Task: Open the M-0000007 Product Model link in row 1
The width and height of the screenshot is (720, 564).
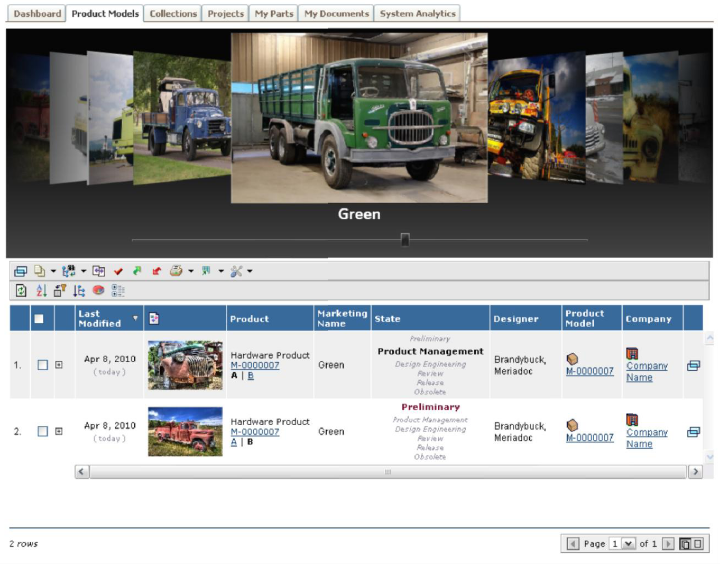Action: [590, 371]
